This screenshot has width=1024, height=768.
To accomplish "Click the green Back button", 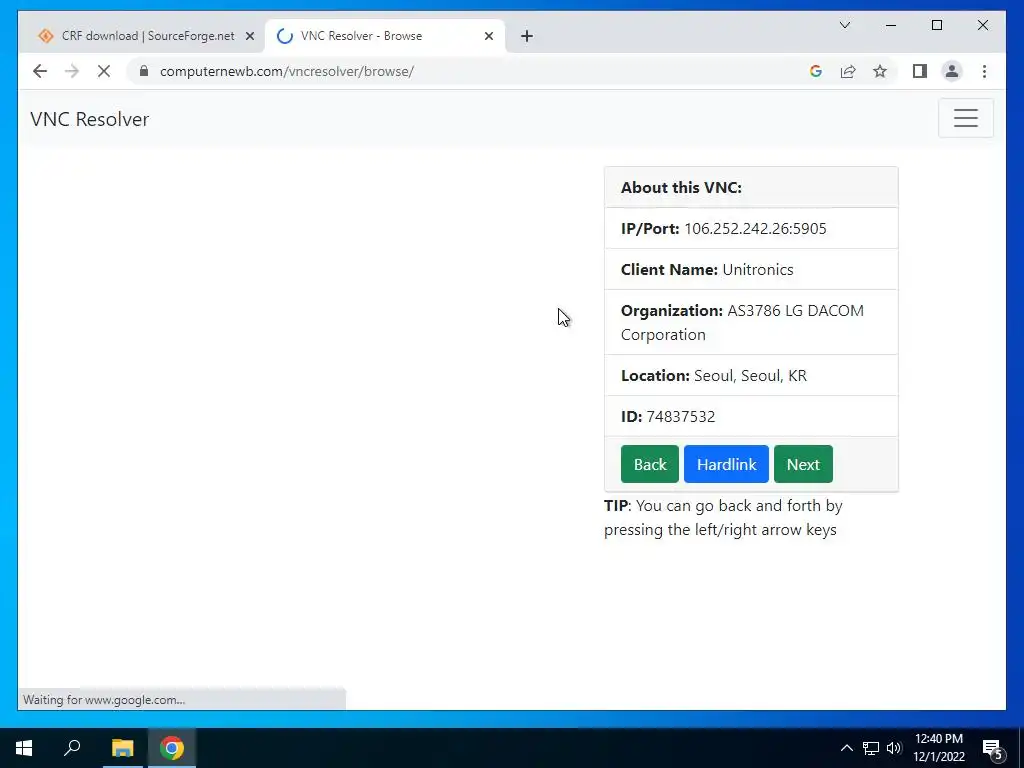I will (650, 464).
